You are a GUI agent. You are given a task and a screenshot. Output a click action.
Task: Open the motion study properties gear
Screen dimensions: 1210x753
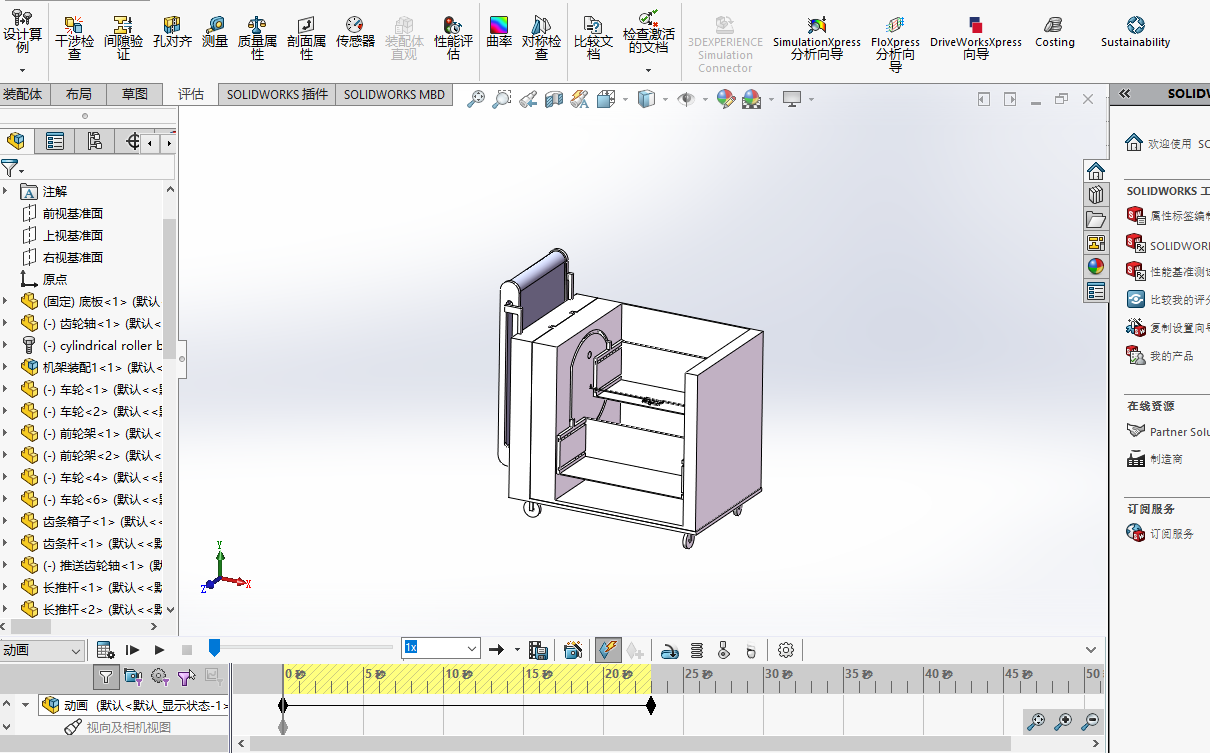click(x=786, y=650)
